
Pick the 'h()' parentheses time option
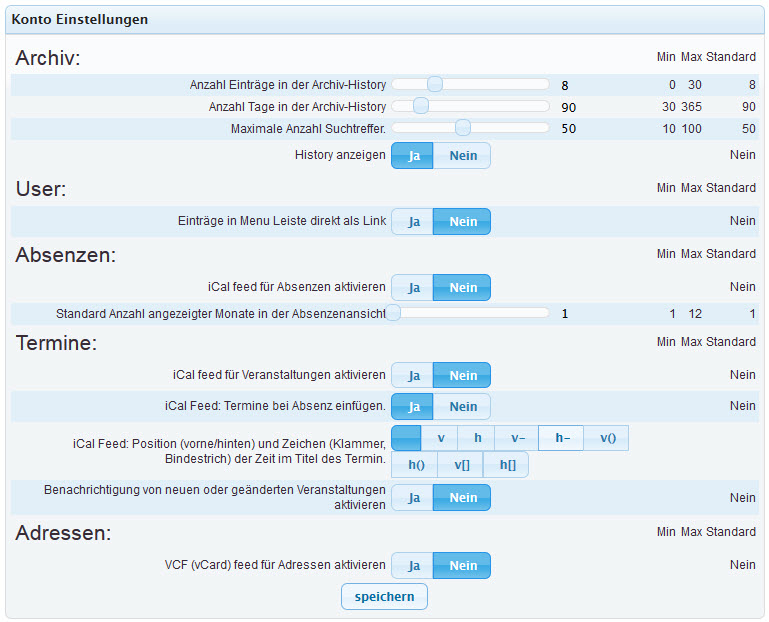[x=415, y=465]
